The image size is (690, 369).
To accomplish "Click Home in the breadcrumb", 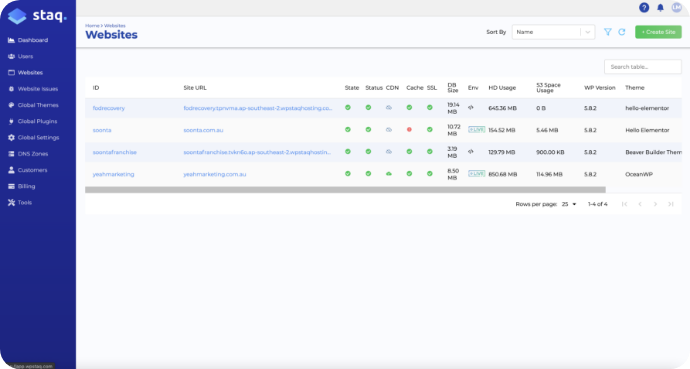I will pos(92,26).
